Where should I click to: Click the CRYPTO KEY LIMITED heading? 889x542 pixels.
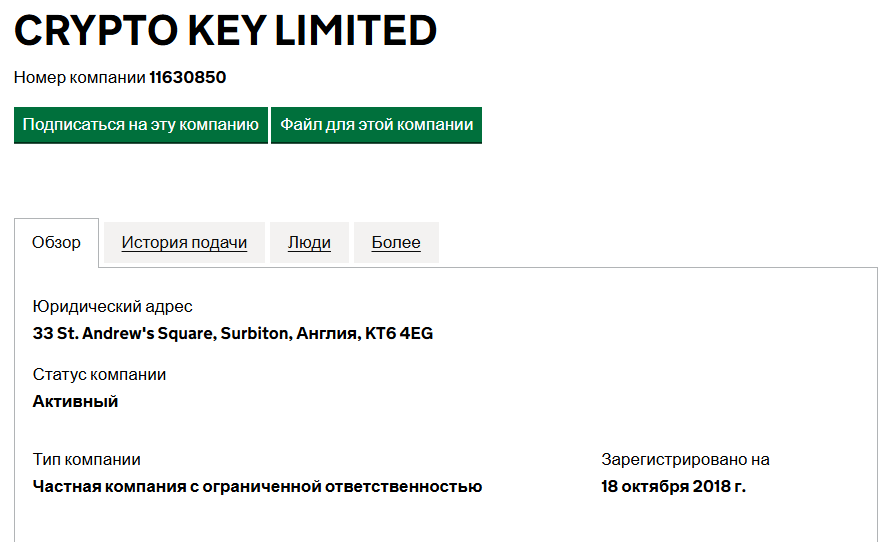pyautogui.click(x=225, y=31)
